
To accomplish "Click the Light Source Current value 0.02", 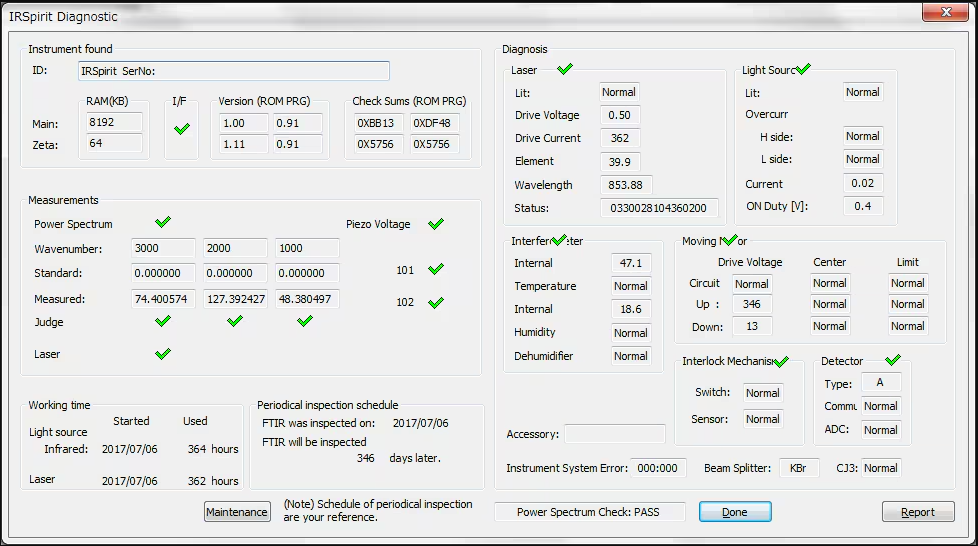I will point(863,183).
